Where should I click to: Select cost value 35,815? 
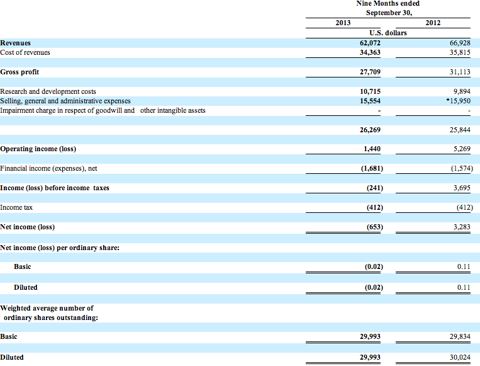point(460,52)
